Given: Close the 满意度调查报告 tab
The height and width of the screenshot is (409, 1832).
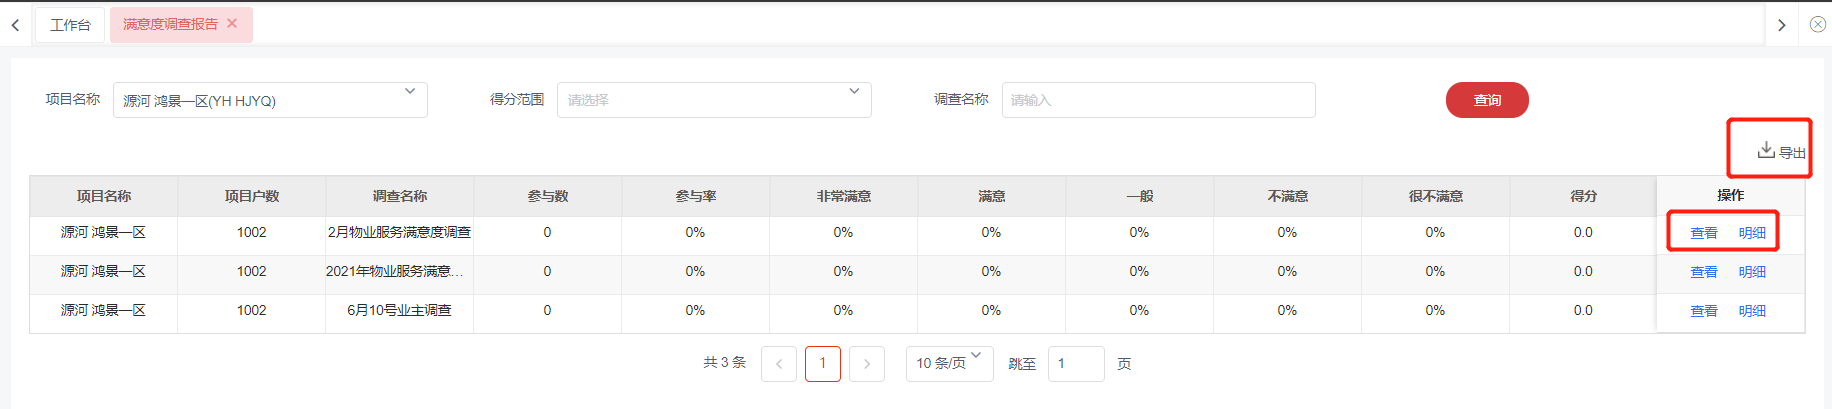Looking at the screenshot, I should click(232, 23).
